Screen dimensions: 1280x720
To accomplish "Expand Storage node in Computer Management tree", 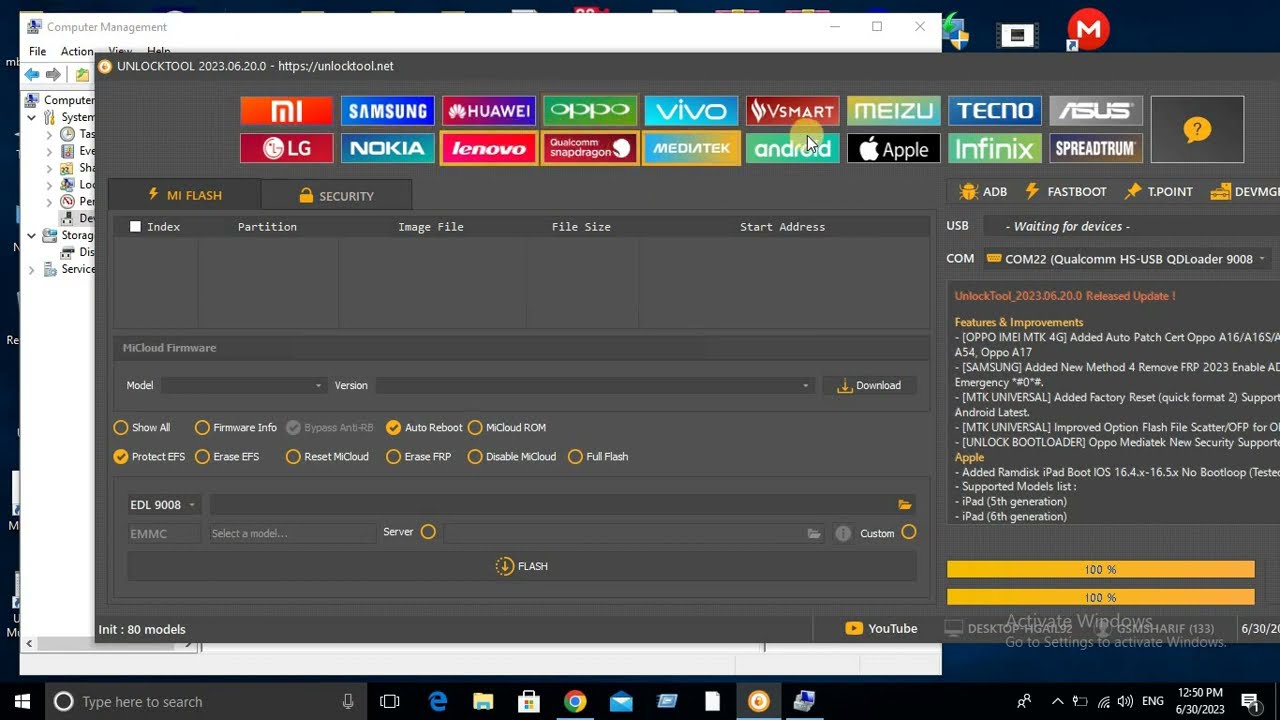I will (x=32, y=236).
